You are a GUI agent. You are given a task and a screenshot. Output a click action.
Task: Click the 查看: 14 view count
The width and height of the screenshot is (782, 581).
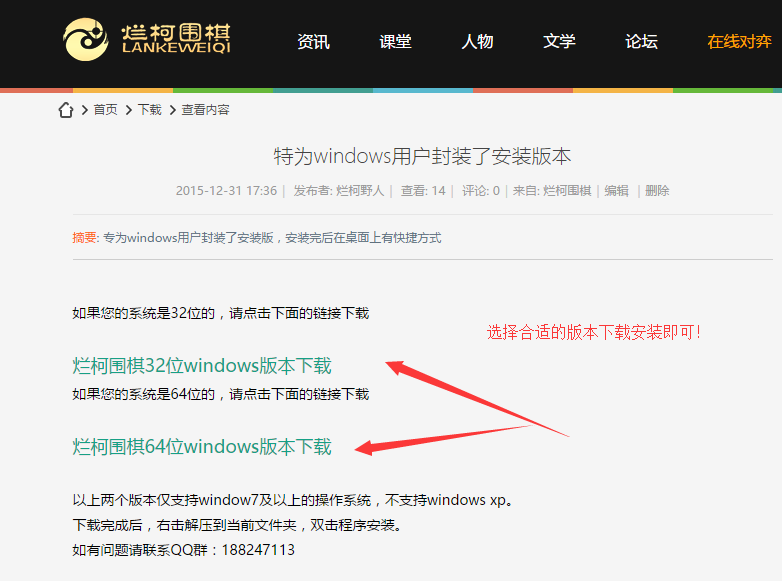click(x=423, y=191)
